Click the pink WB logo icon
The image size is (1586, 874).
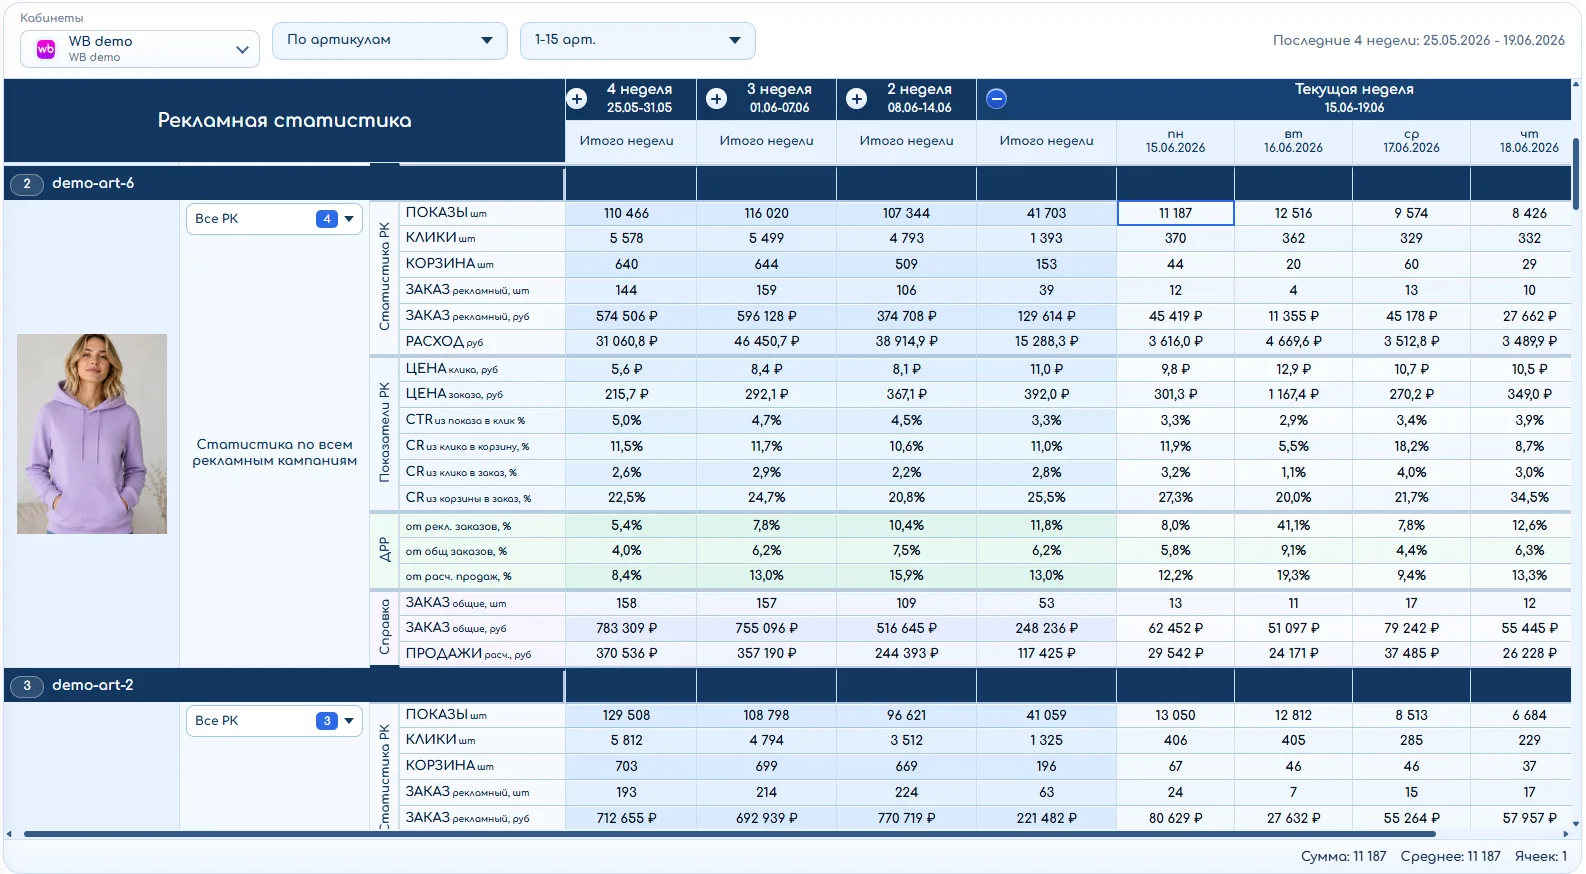(46, 49)
